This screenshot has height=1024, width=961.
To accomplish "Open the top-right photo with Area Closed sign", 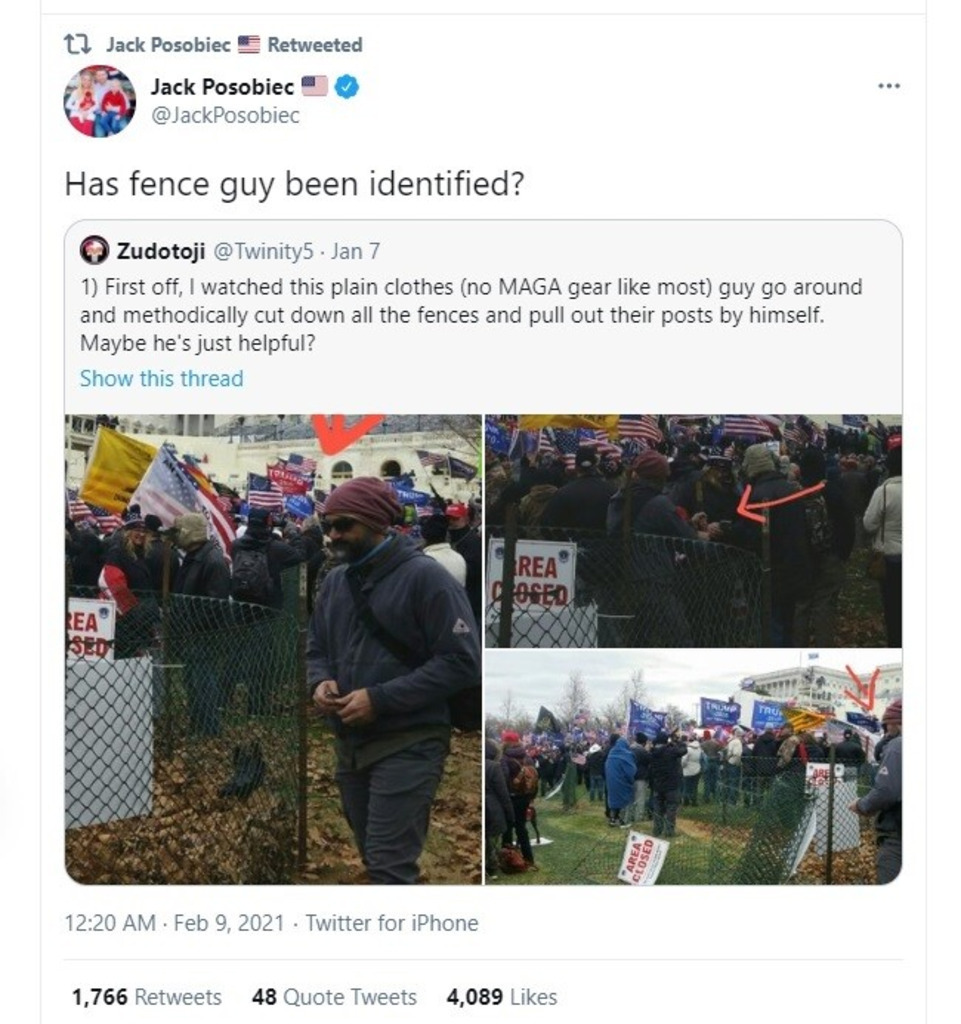I will tap(693, 530).
